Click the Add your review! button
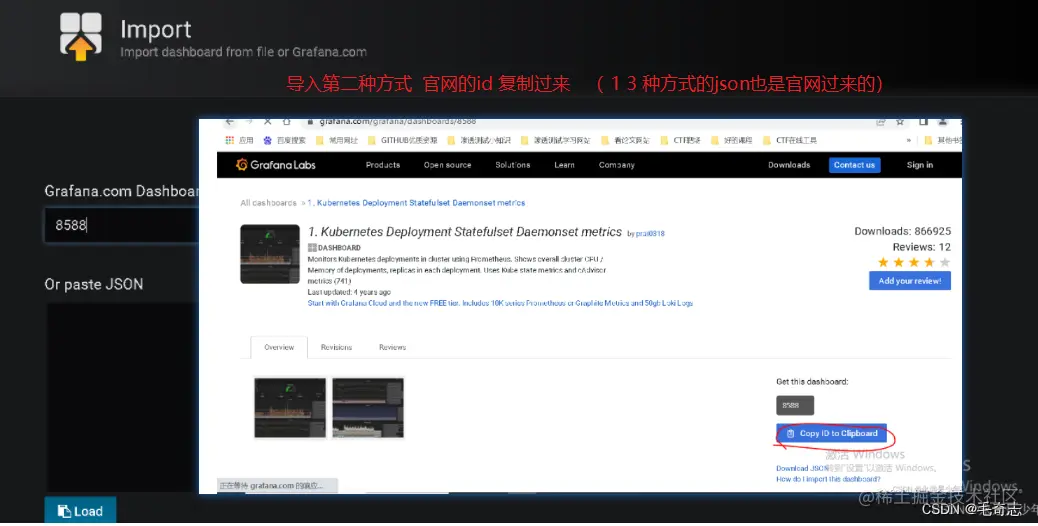1038x526 pixels. (x=910, y=281)
